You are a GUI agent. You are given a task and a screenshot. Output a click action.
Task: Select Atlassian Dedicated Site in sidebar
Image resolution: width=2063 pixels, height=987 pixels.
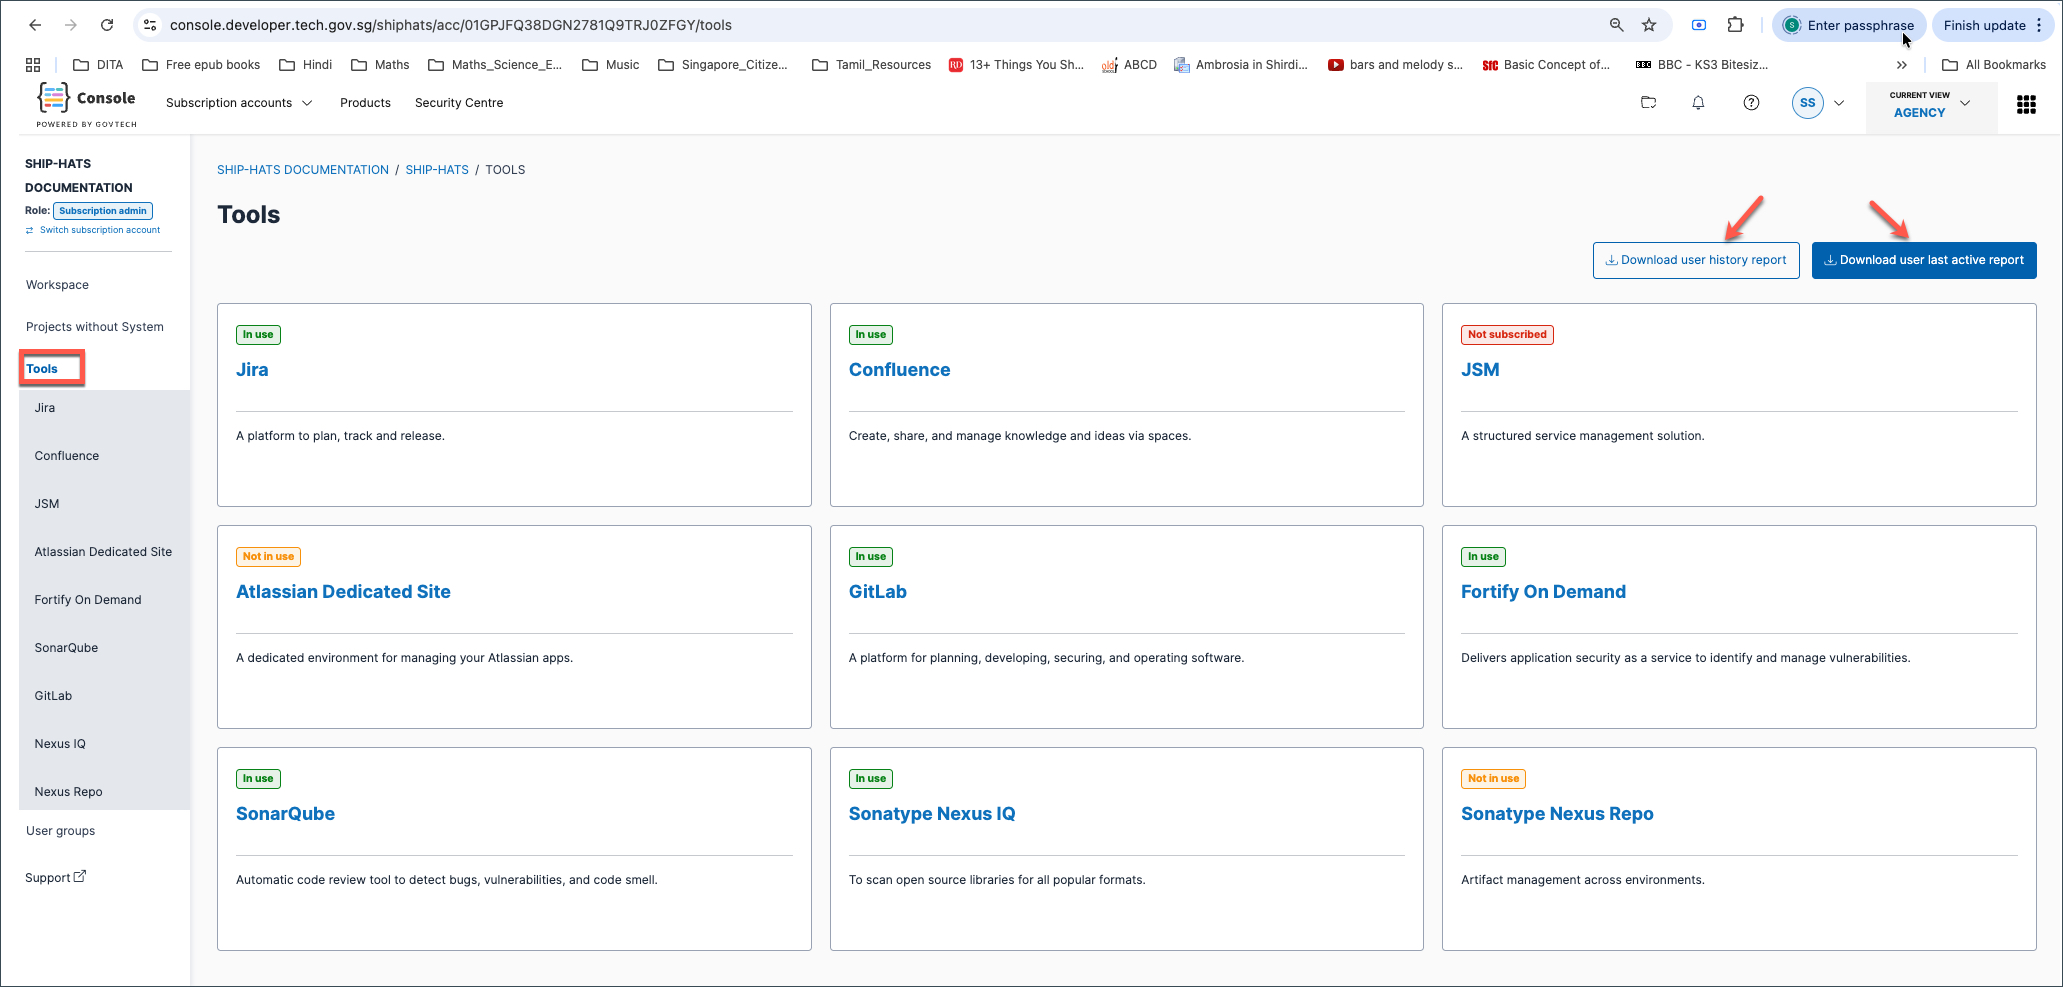(103, 552)
